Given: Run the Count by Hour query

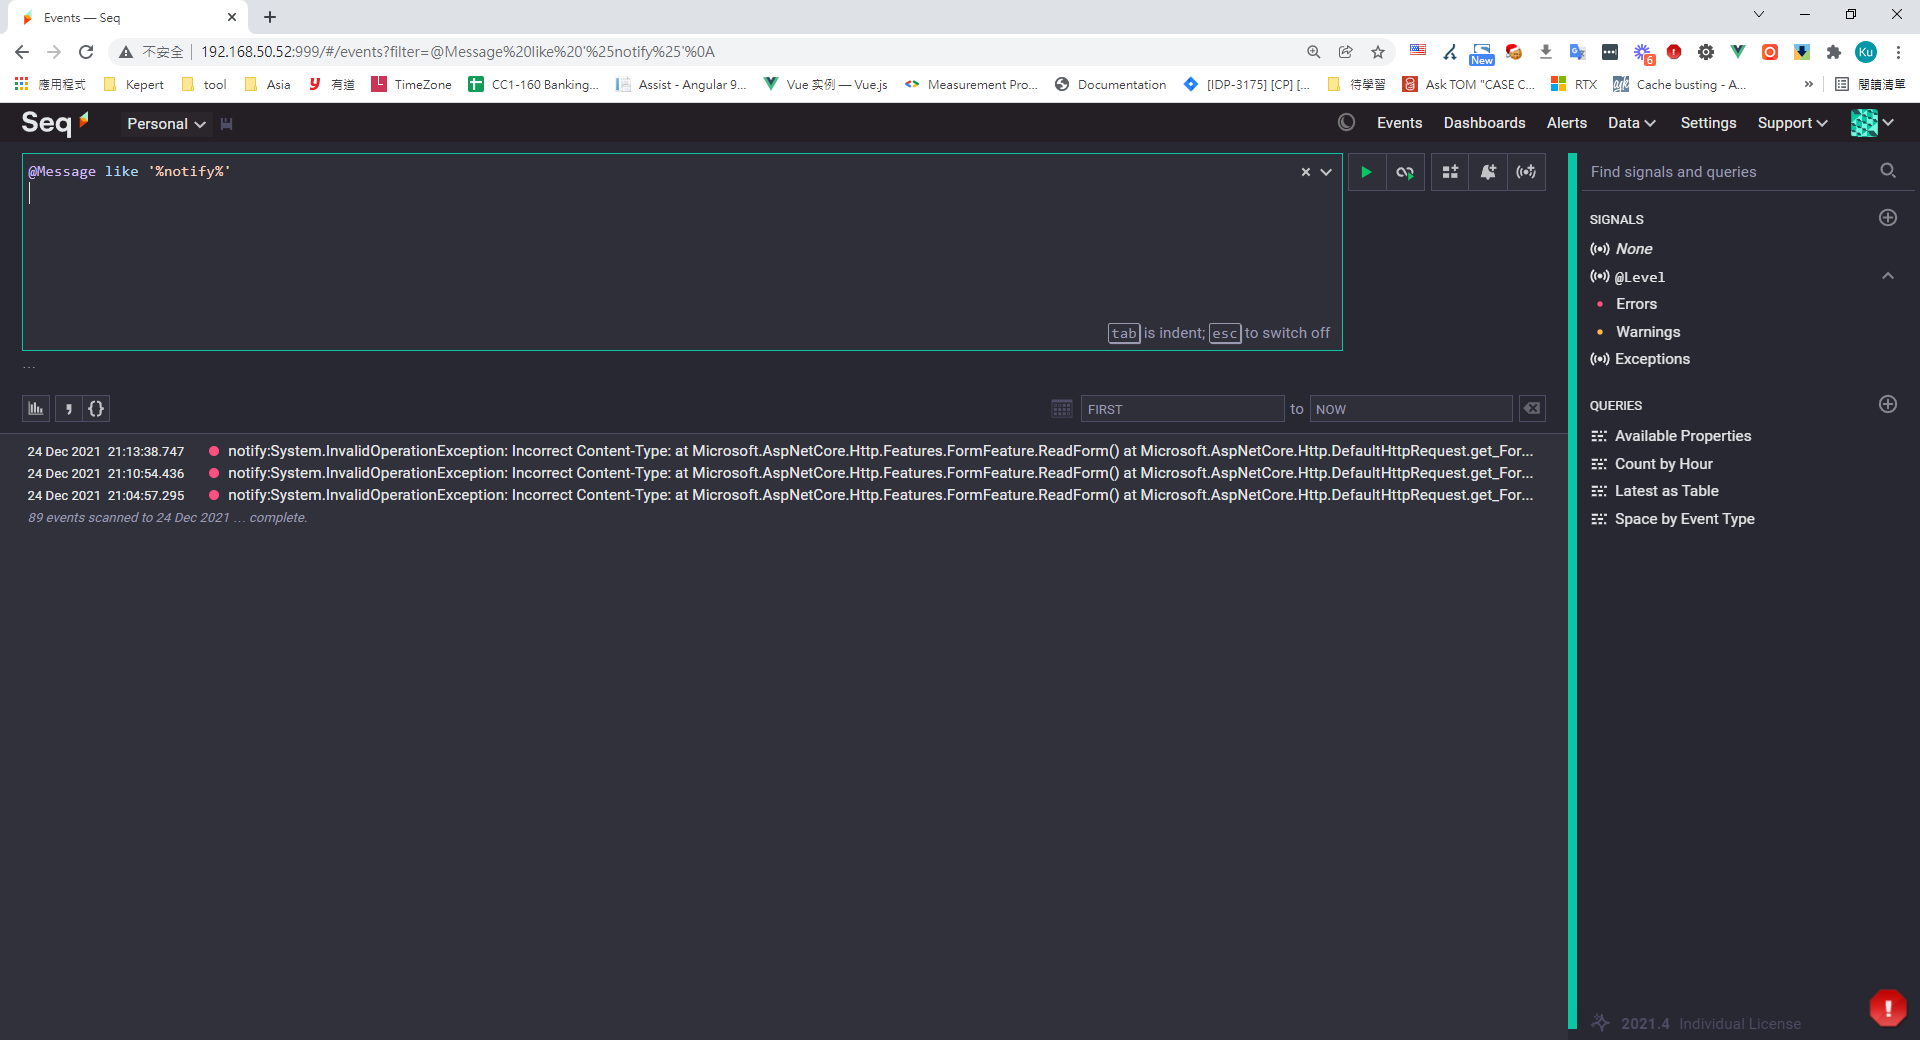Looking at the screenshot, I should click(x=1663, y=464).
